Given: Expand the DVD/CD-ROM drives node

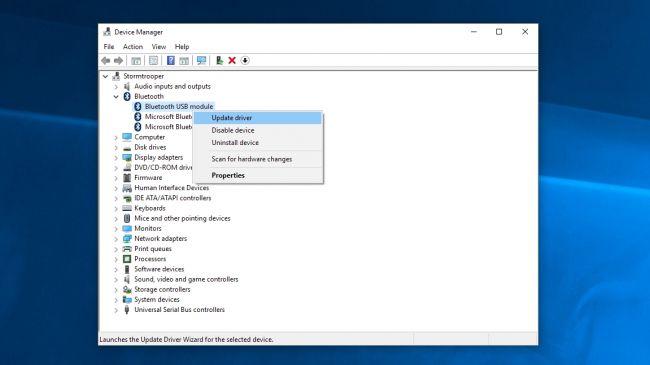Looking at the screenshot, I should 116,168.
